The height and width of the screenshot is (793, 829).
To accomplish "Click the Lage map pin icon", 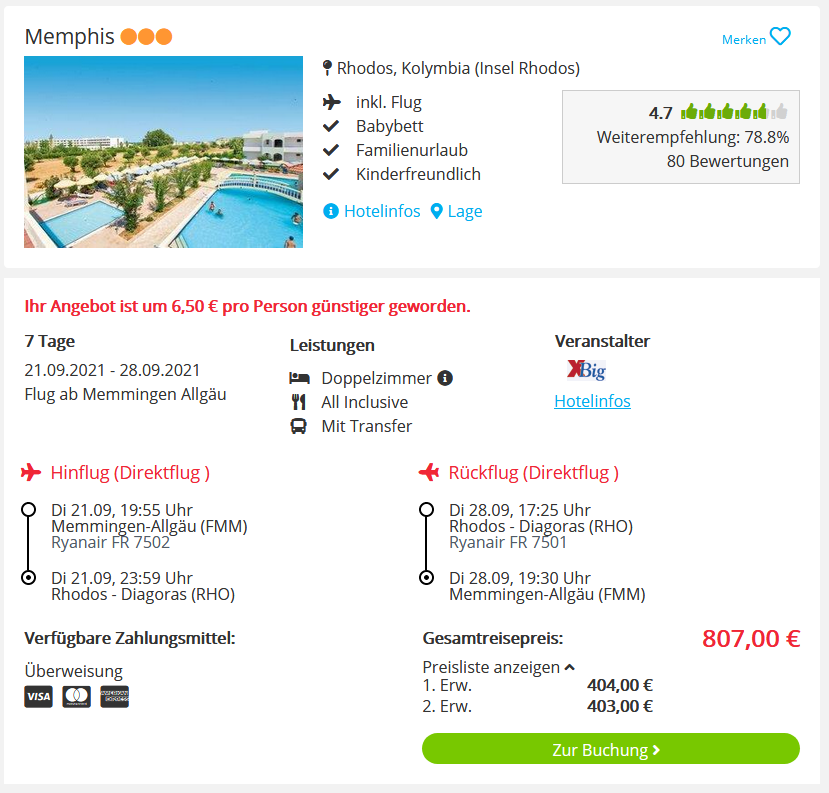I will click(x=436, y=211).
